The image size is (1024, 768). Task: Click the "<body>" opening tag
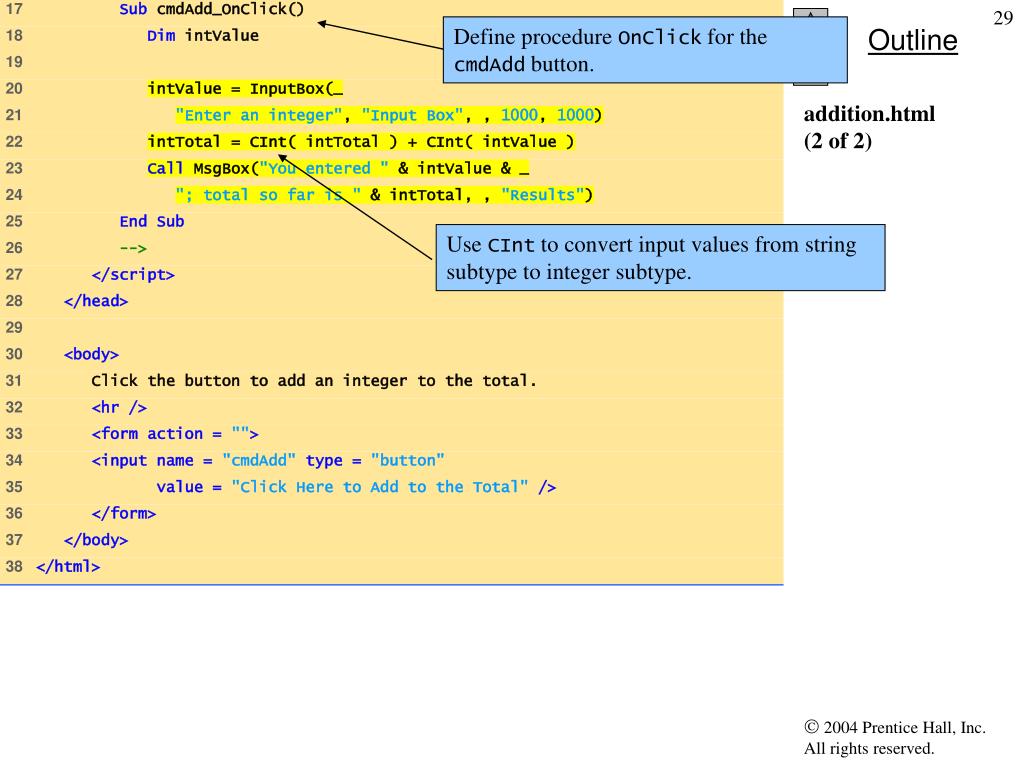(91, 354)
